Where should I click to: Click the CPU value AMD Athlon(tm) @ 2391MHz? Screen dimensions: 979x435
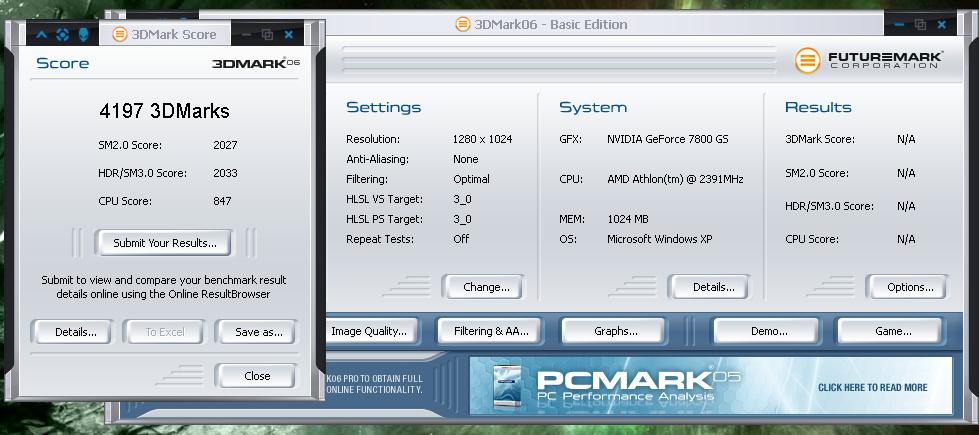coord(675,179)
